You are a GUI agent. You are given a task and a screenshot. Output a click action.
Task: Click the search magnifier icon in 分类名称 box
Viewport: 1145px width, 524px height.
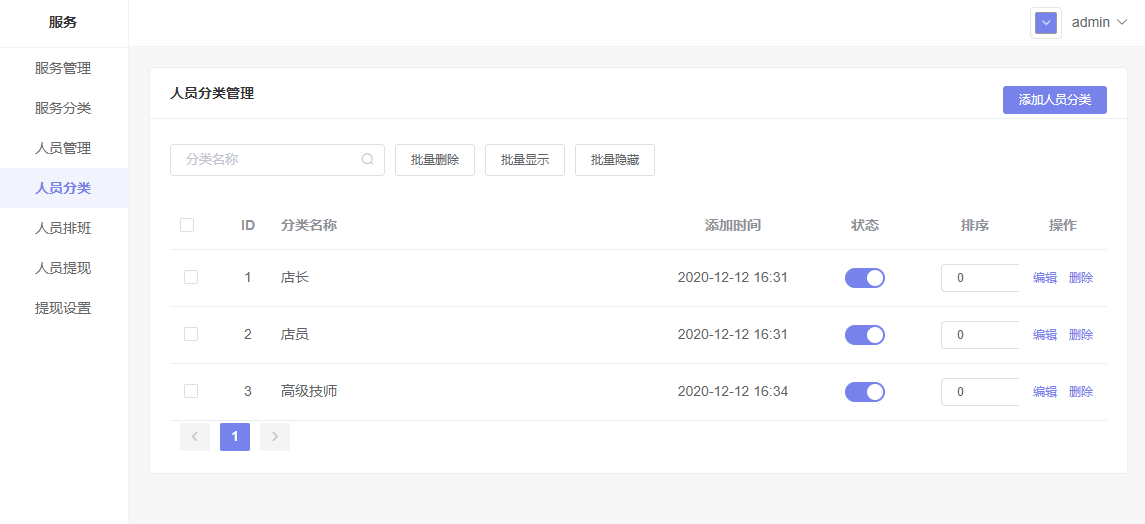click(367, 159)
